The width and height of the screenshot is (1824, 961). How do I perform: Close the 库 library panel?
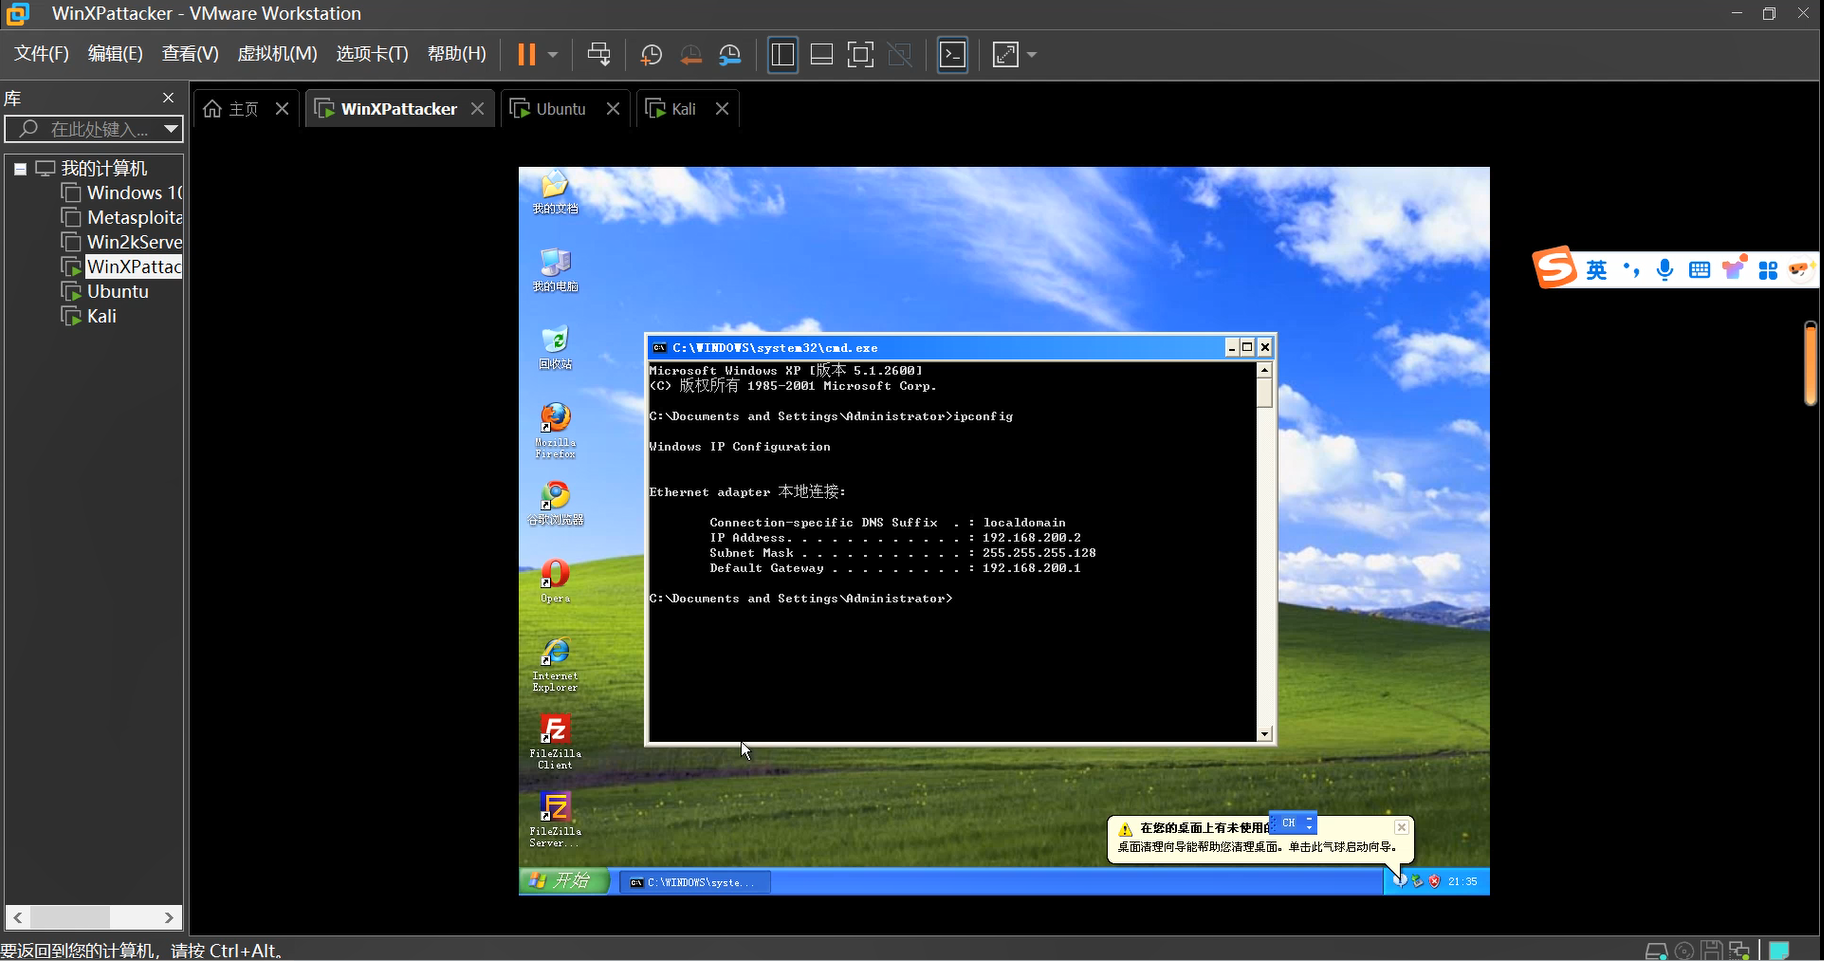click(x=168, y=97)
